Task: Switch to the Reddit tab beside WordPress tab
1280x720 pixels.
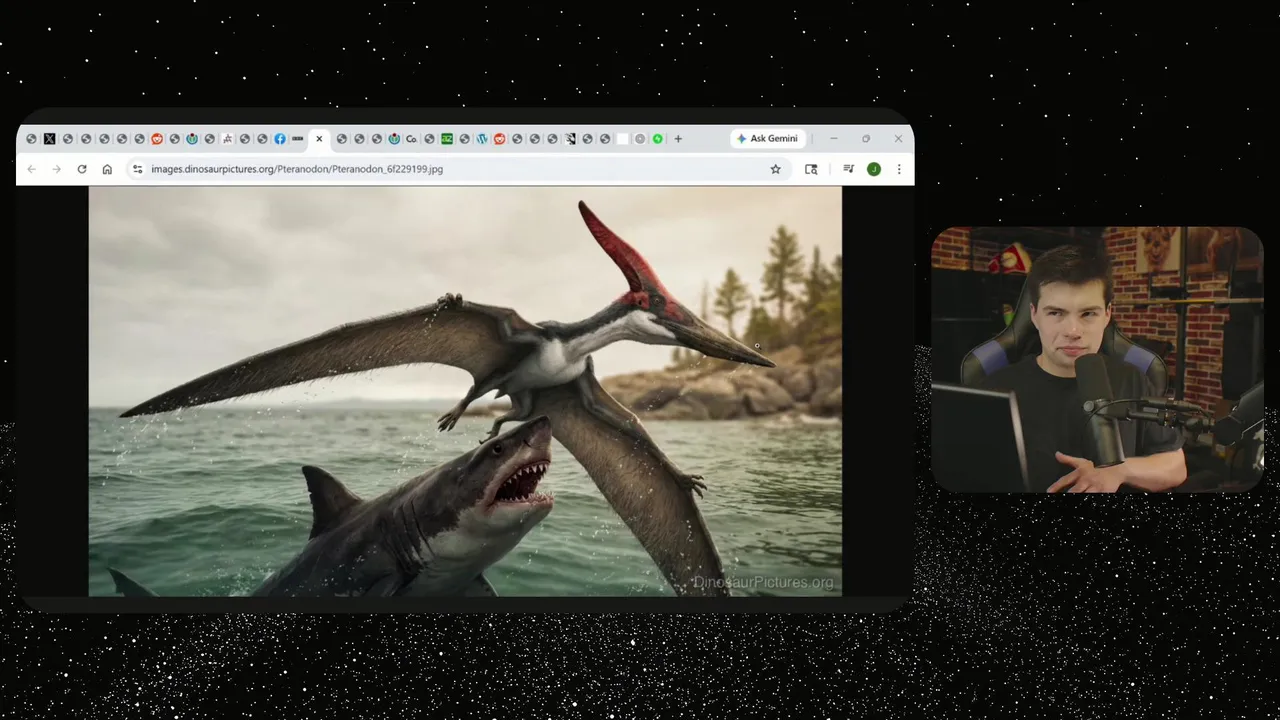Action: 499,139
